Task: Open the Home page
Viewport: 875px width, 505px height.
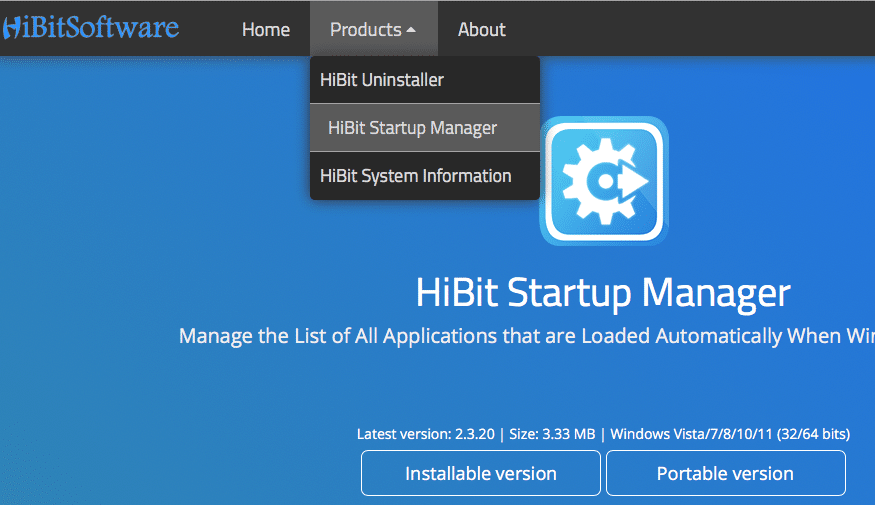Action: (x=266, y=30)
